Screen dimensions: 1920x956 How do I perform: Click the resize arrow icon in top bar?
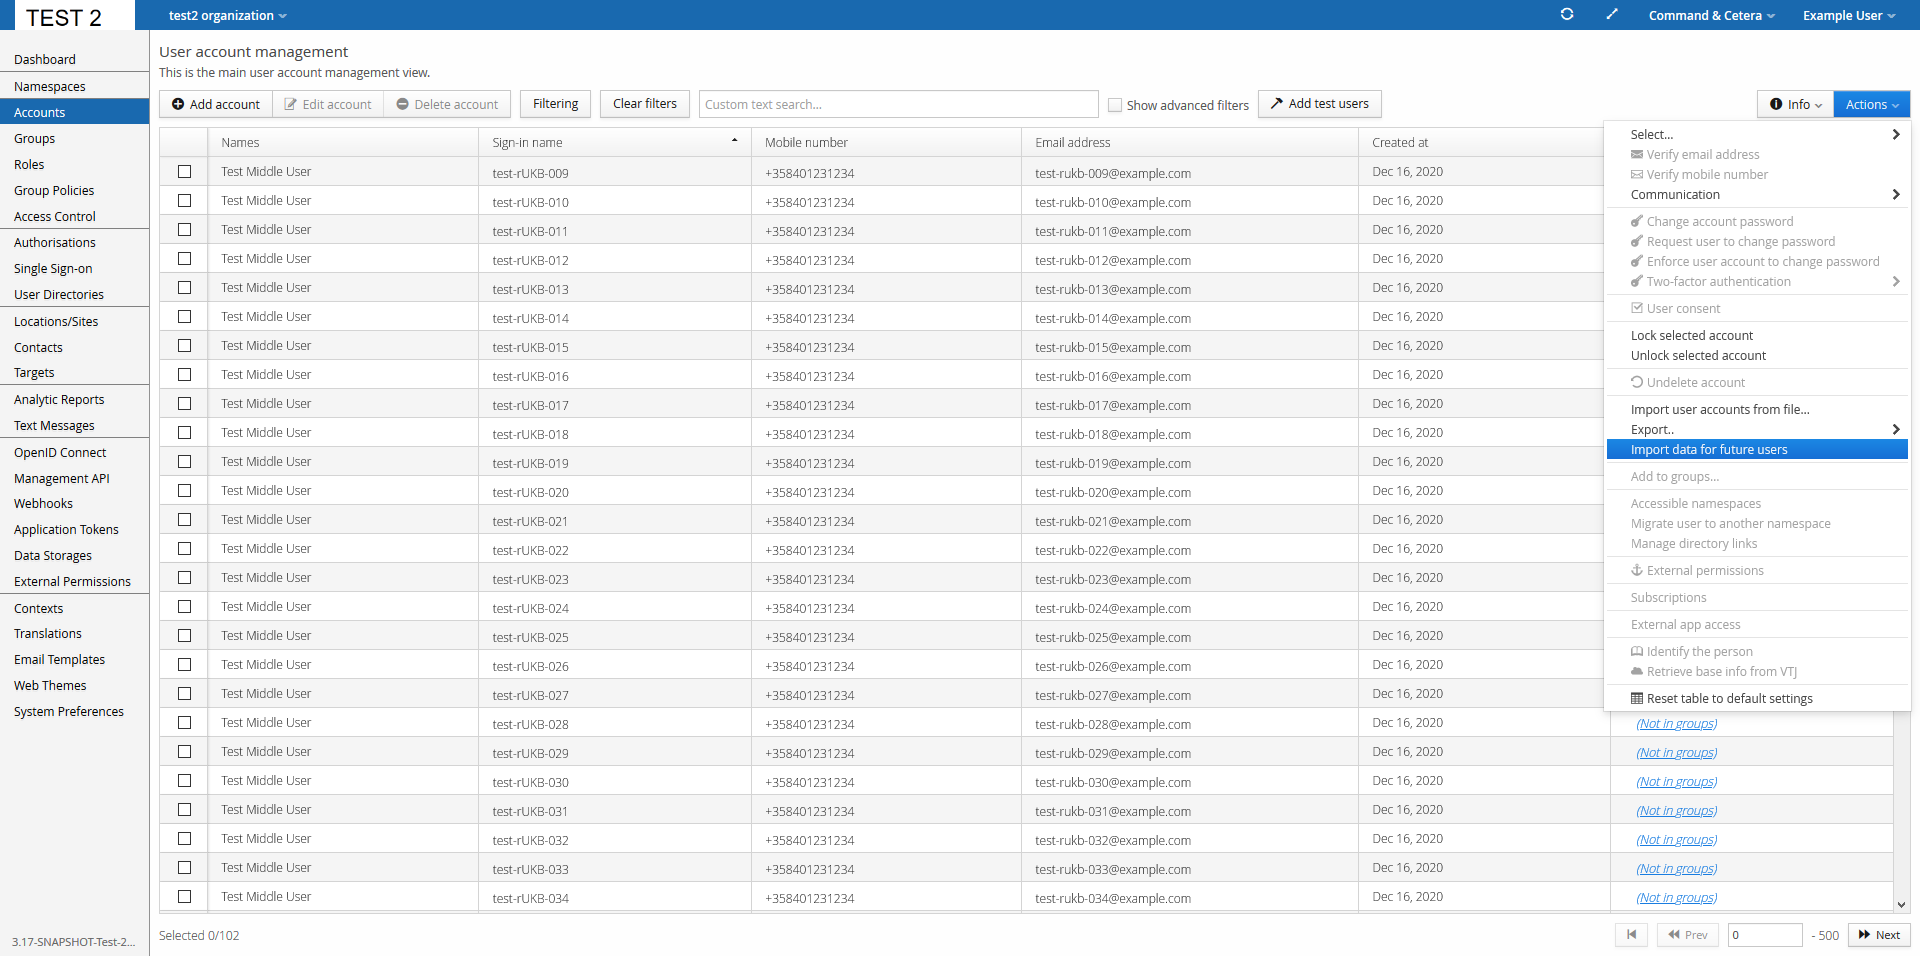click(x=1612, y=15)
